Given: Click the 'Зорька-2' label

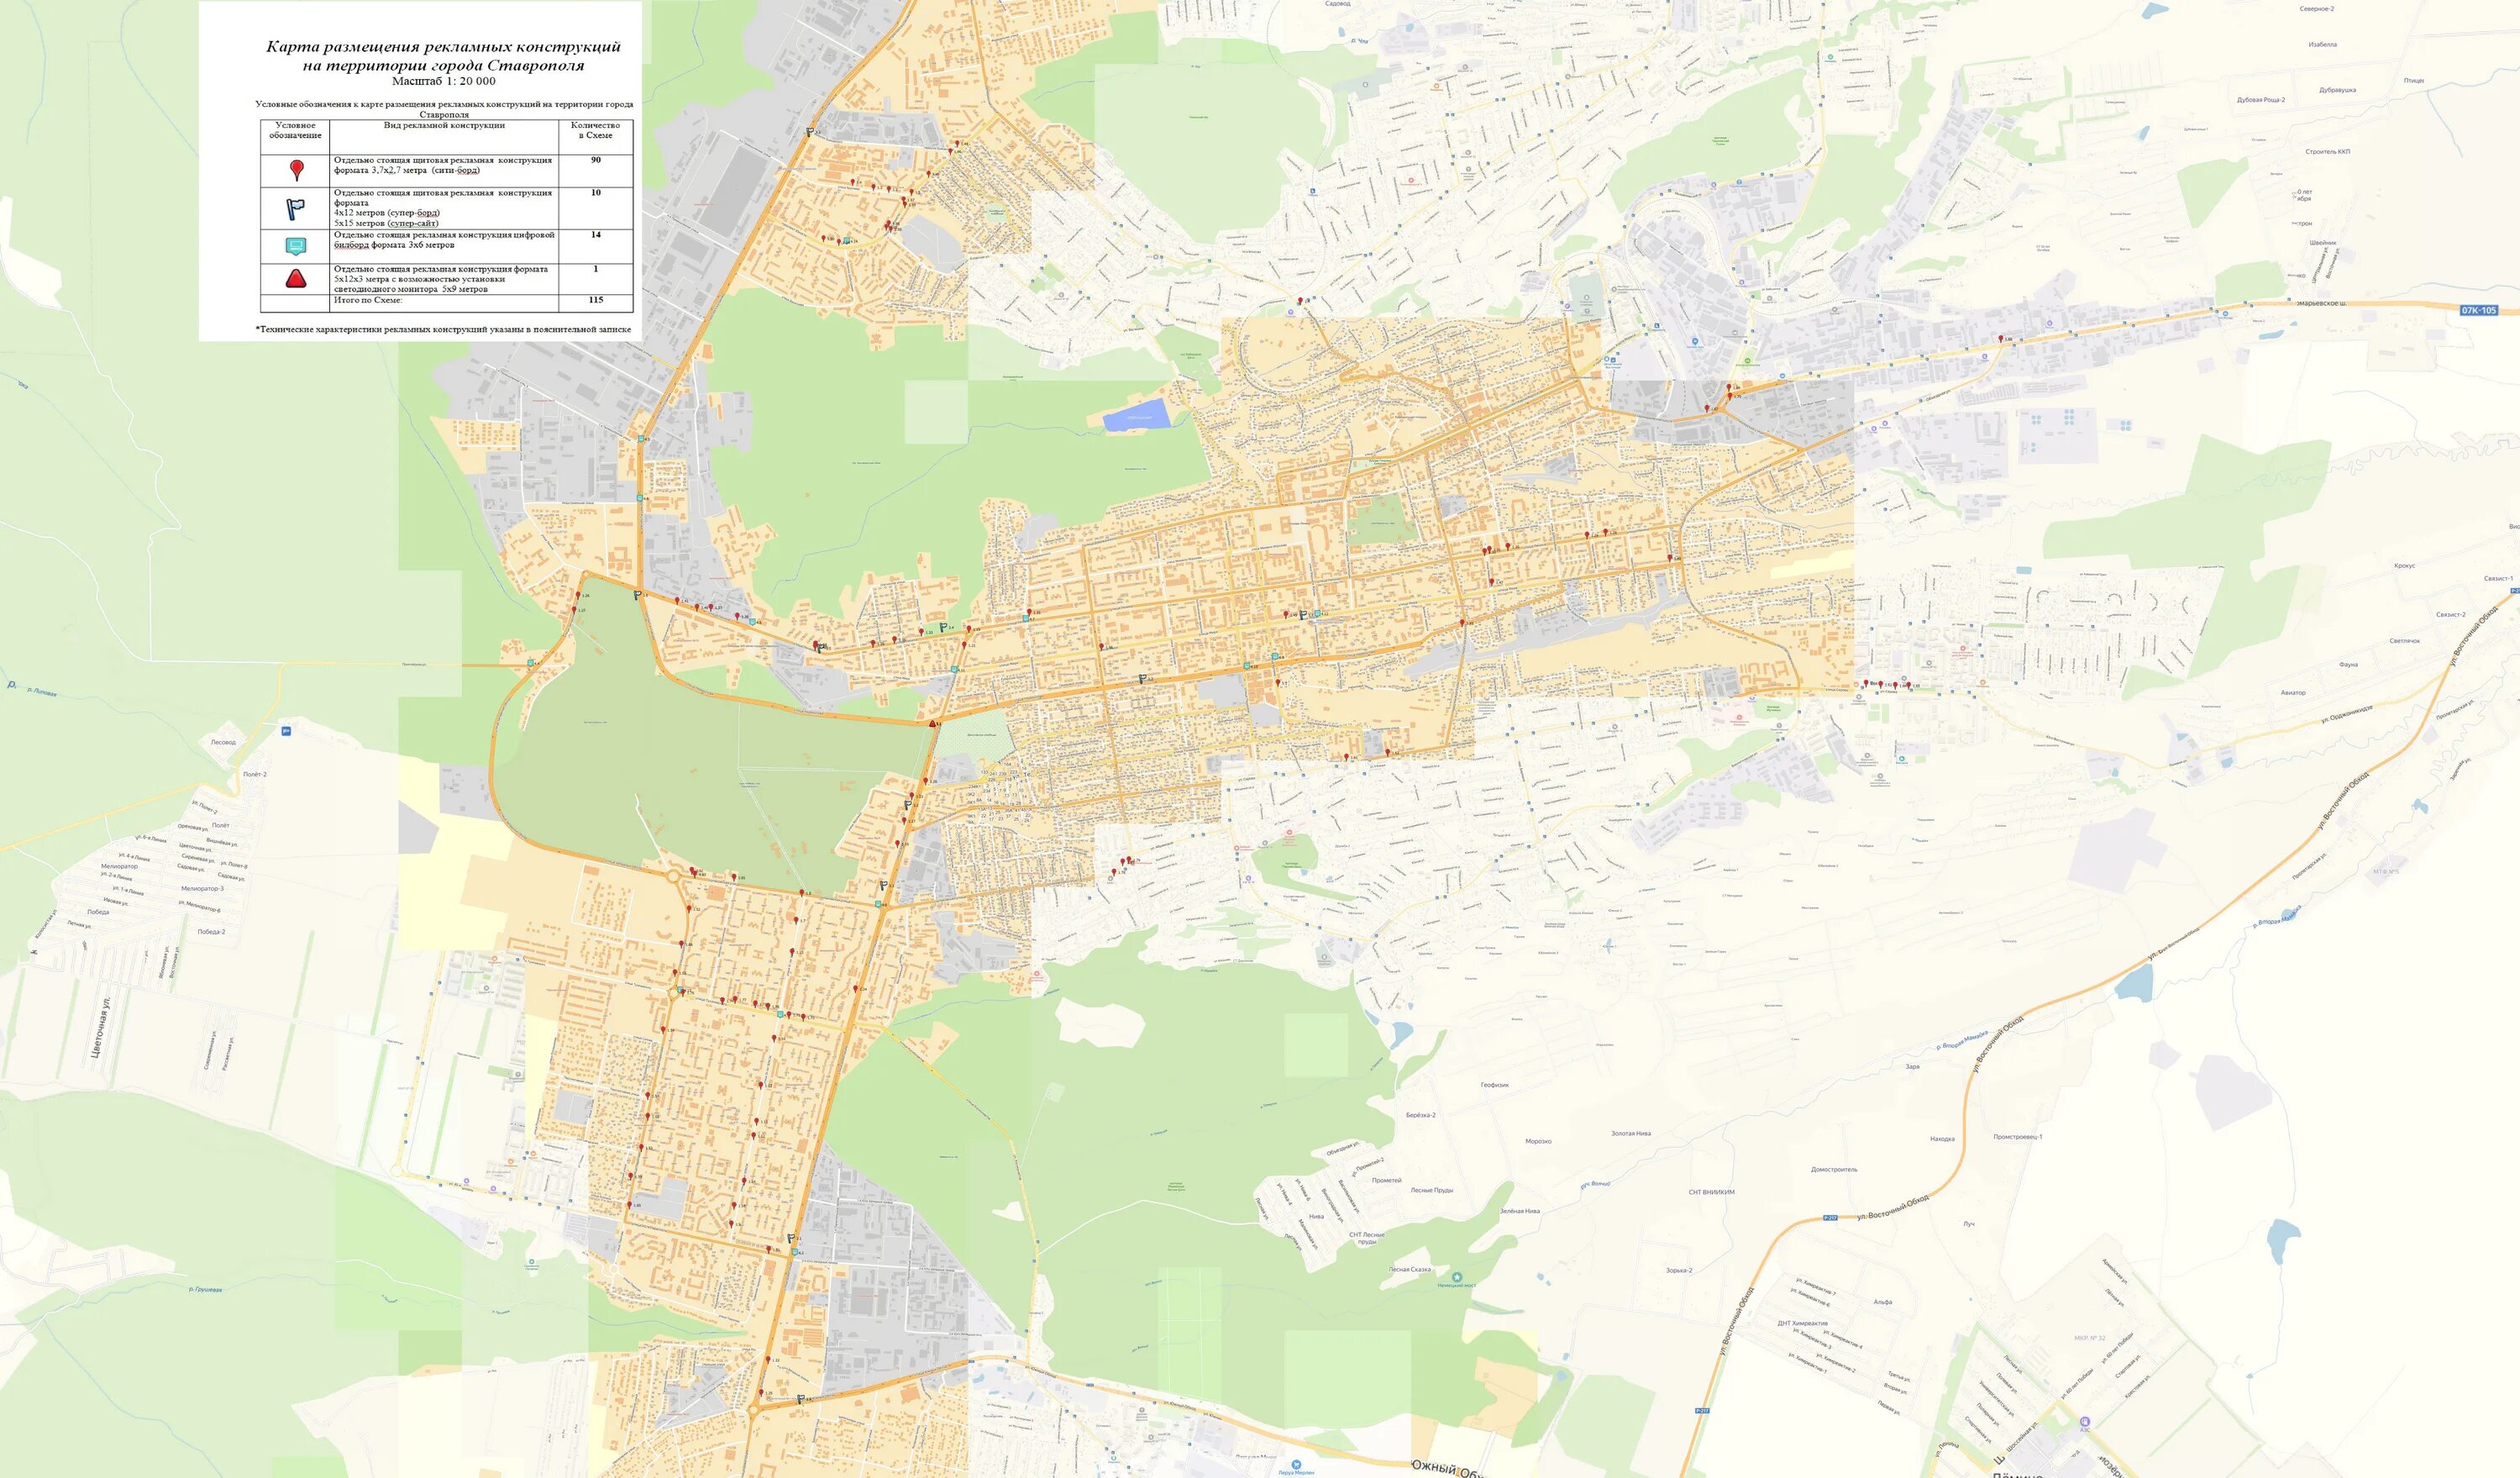Looking at the screenshot, I should click(1679, 1270).
